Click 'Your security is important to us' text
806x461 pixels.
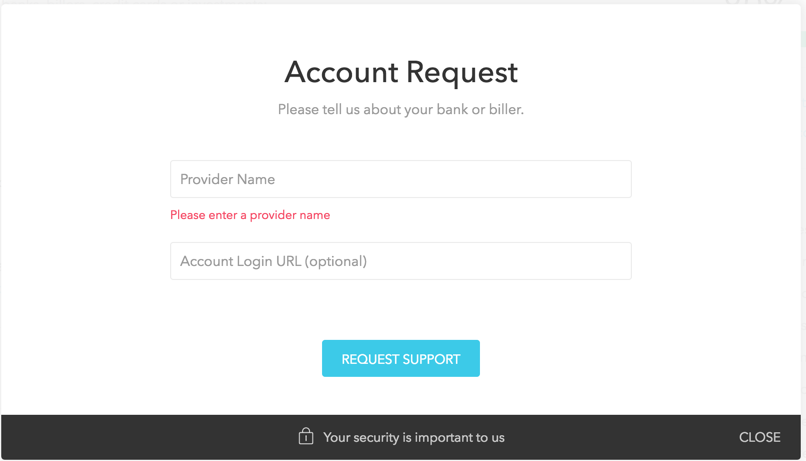(414, 437)
